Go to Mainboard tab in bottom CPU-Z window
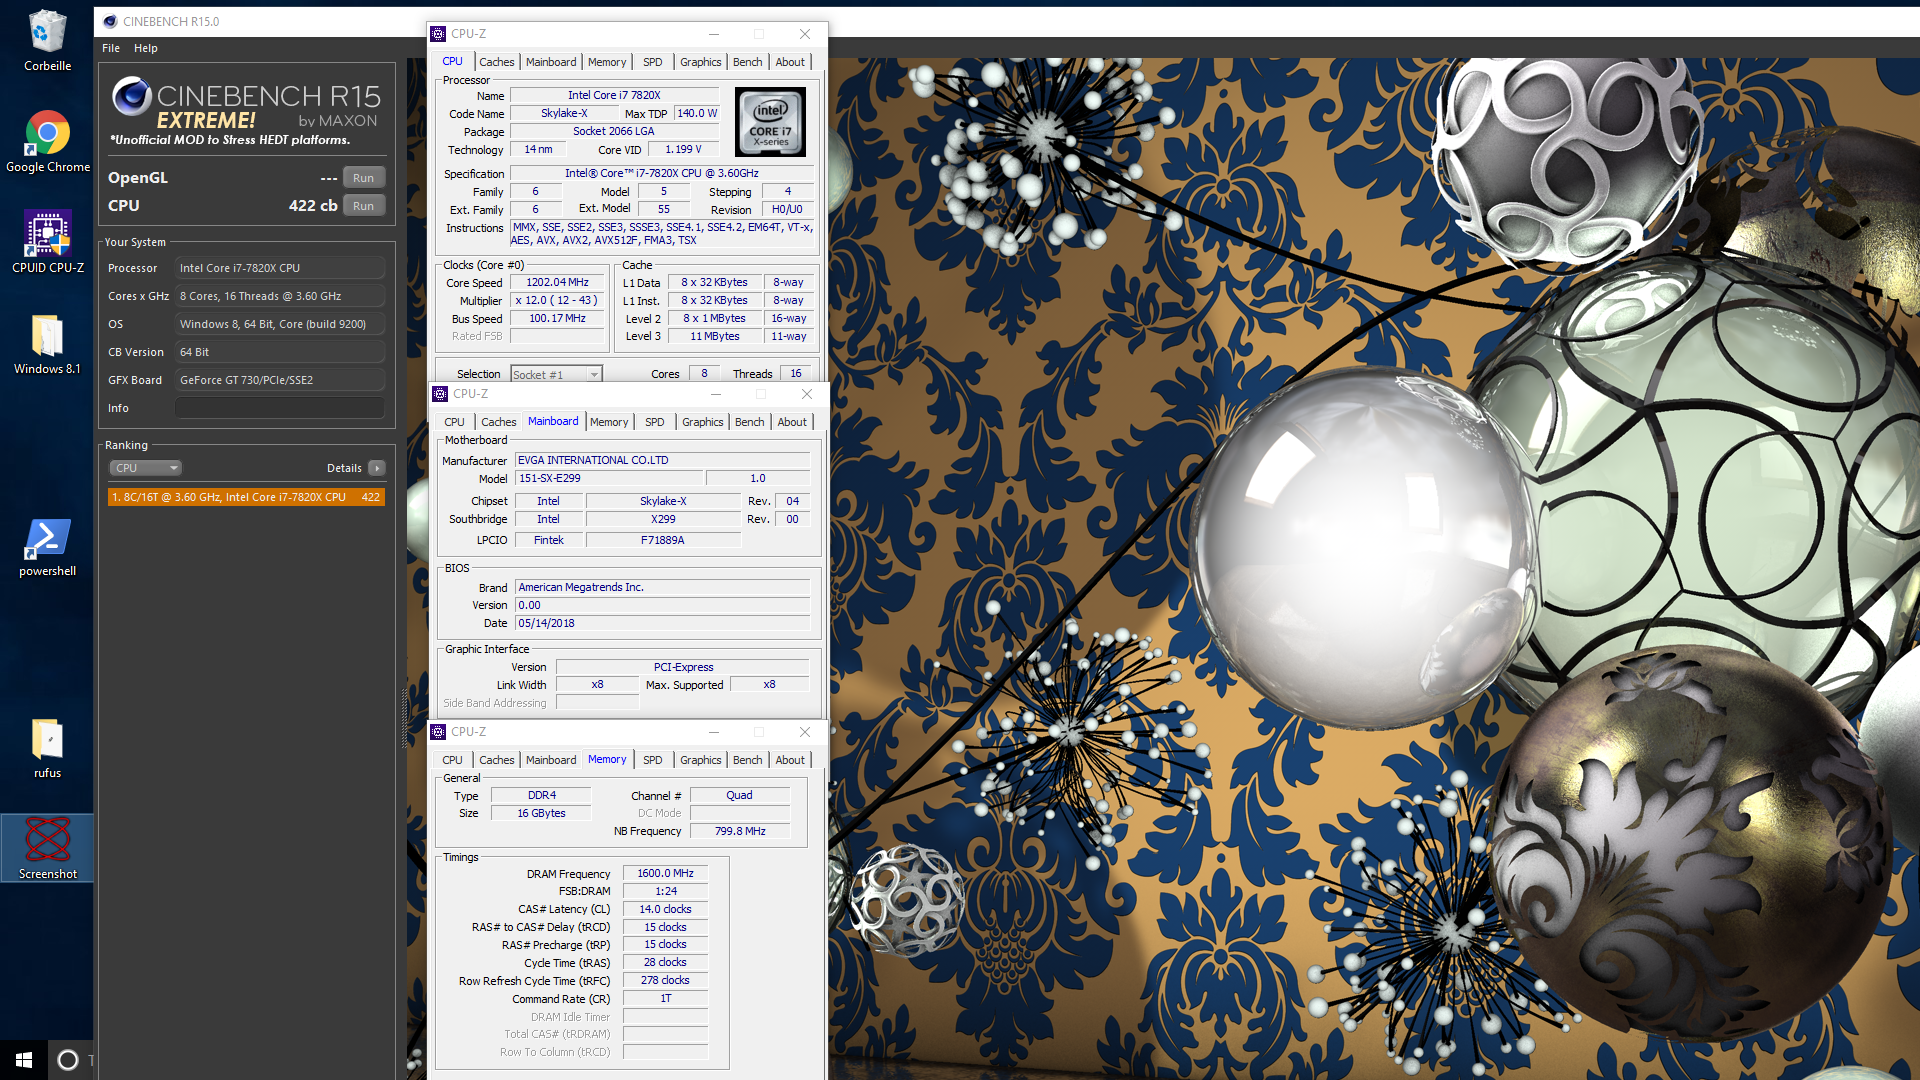The image size is (1920, 1080). click(x=551, y=760)
